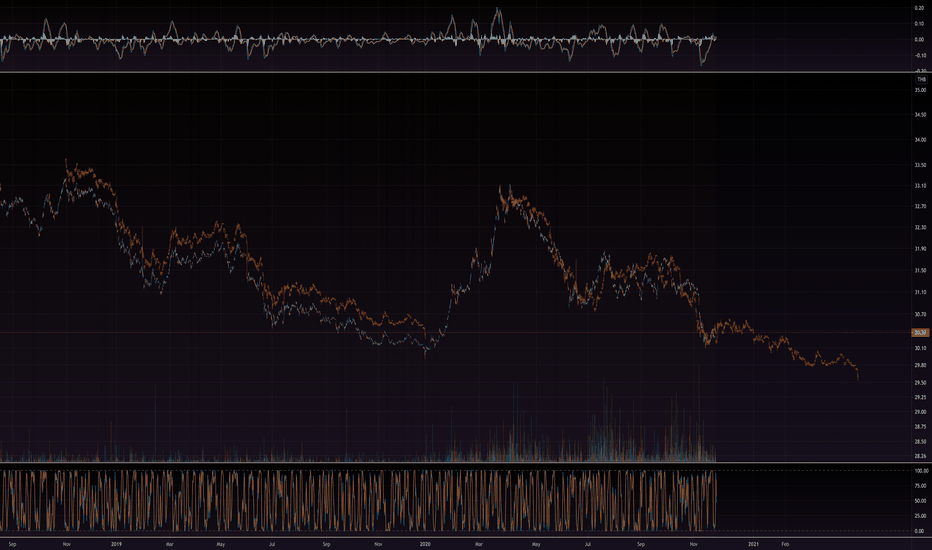
Task: Click the 35.00 price axis label
Action: click(x=920, y=90)
